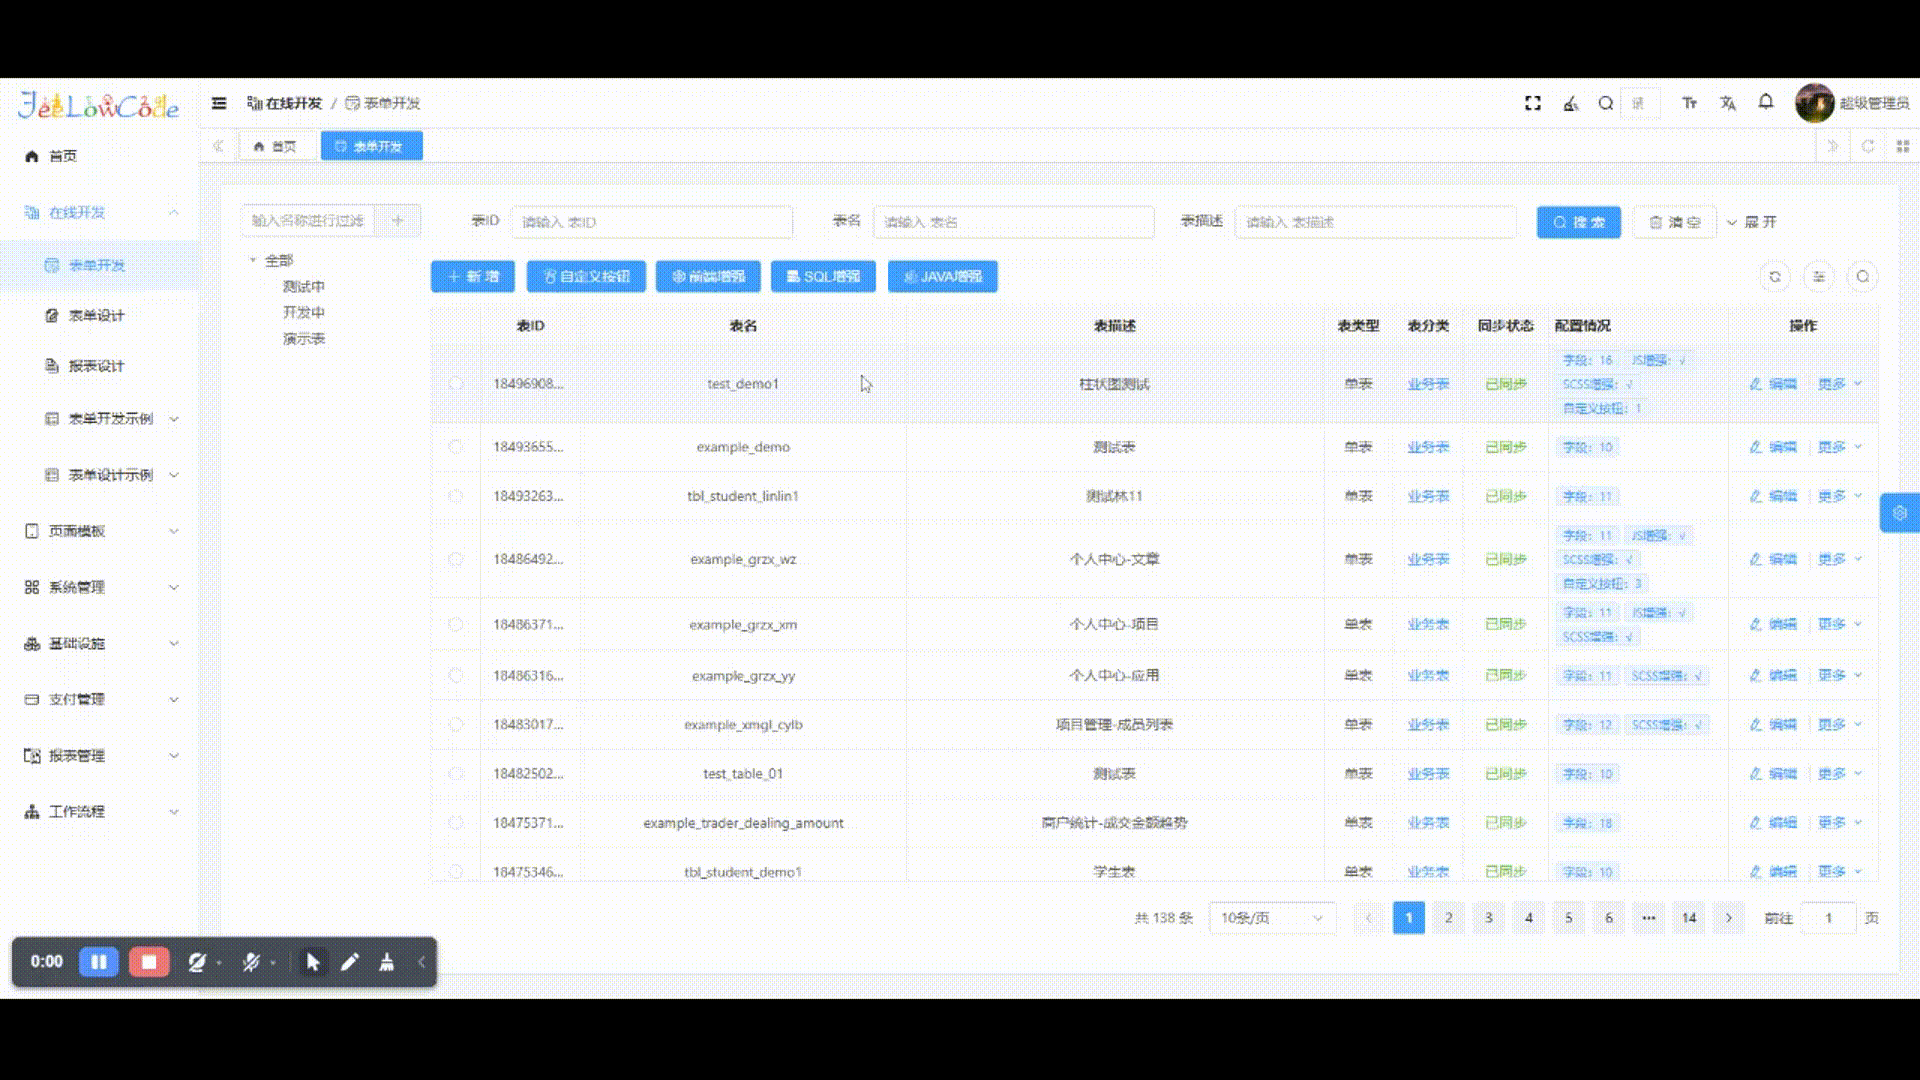Select radio for test_demo1 row
Viewport: 1920px width, 1080px height.
[456, 384]
